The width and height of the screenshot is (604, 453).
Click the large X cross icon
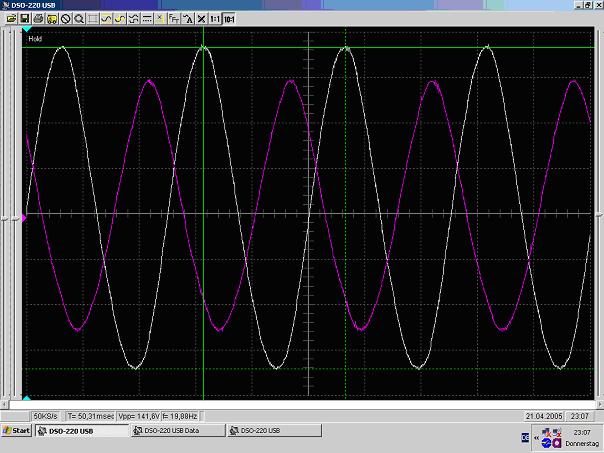[201, 18]
